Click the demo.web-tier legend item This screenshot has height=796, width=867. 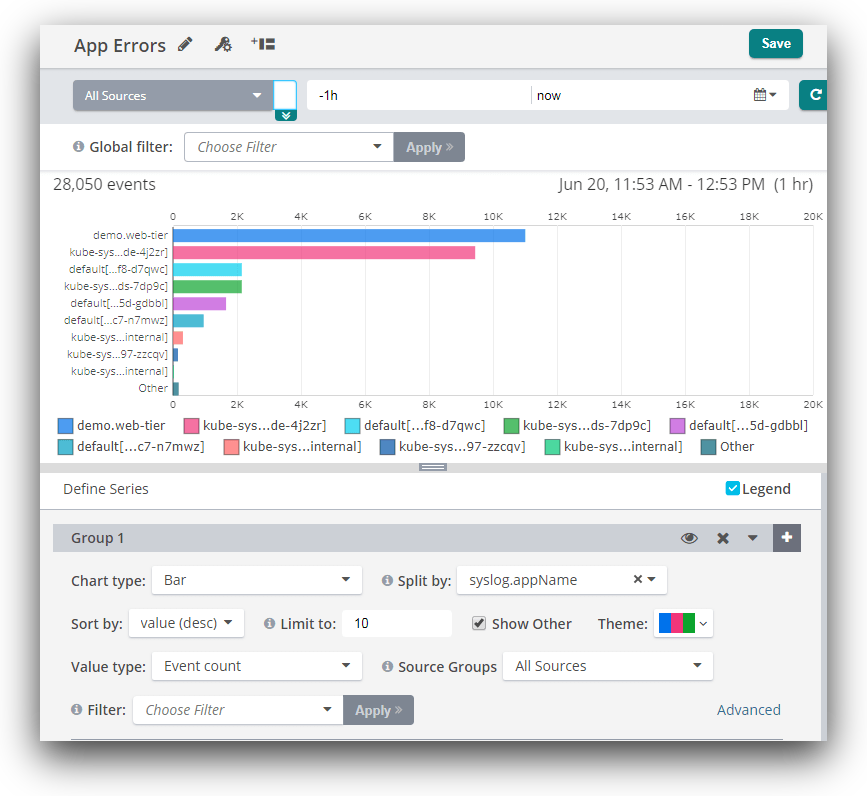click(x=112, y=425)
